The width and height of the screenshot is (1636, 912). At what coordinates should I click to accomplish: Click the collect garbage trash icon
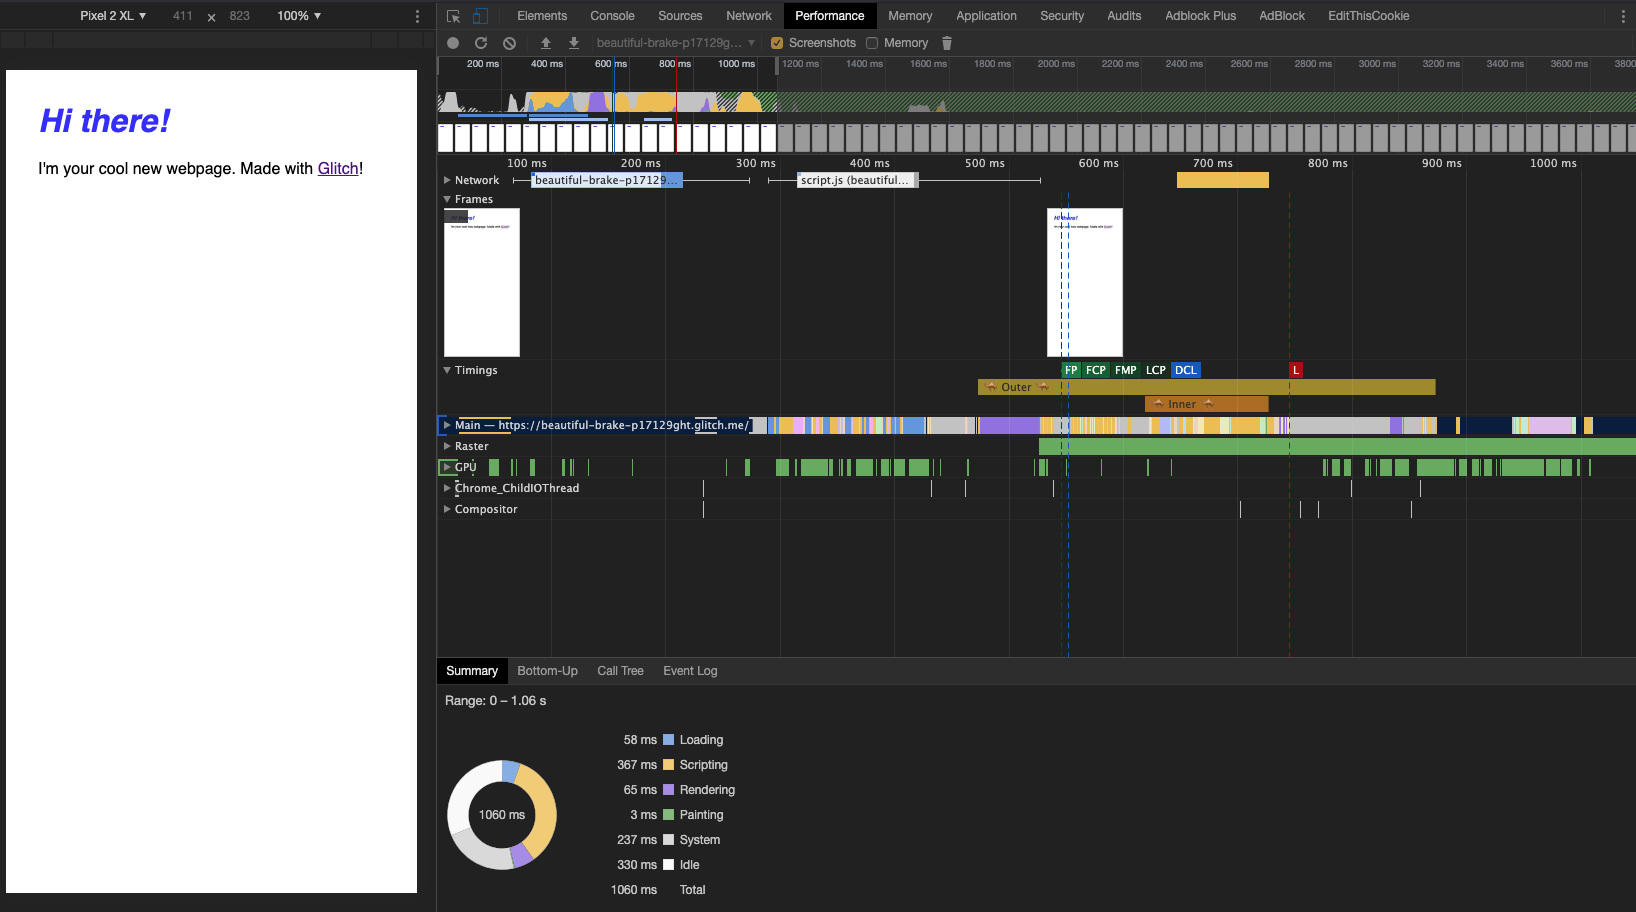(947, 43)
